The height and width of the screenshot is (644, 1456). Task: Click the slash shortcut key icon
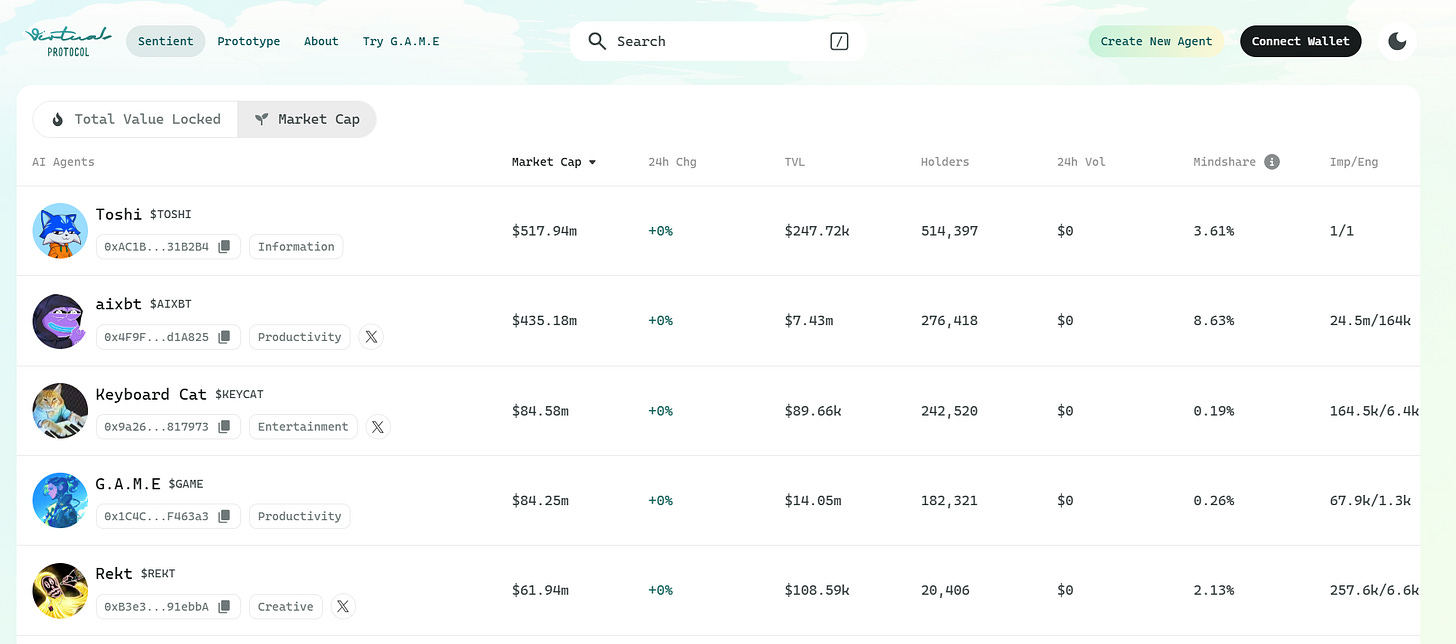839,41
